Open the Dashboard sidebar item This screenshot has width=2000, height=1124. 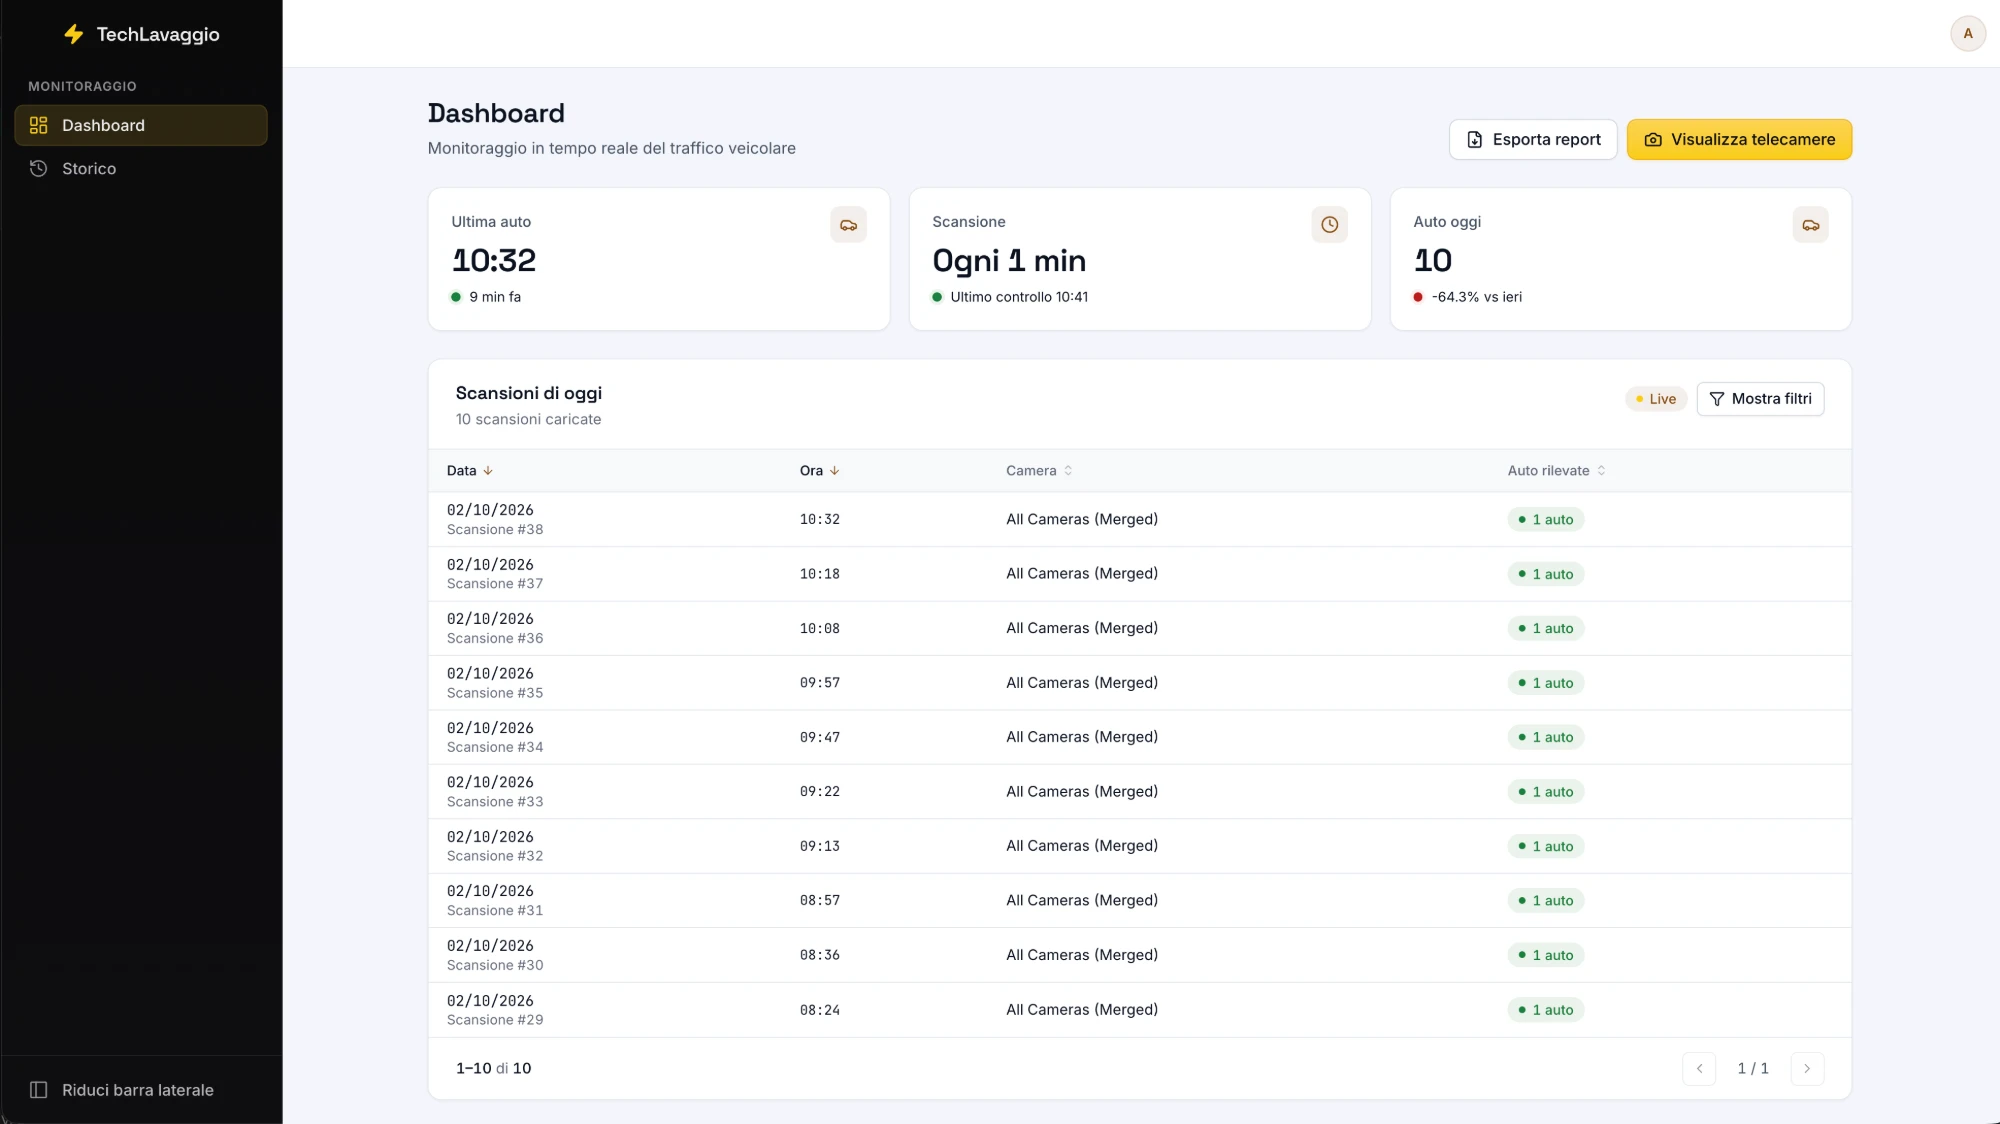[141, 125]
